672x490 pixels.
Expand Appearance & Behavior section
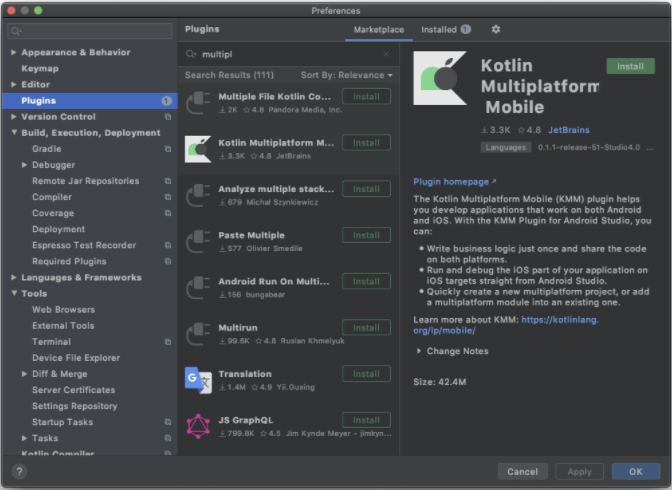point(14,52)
